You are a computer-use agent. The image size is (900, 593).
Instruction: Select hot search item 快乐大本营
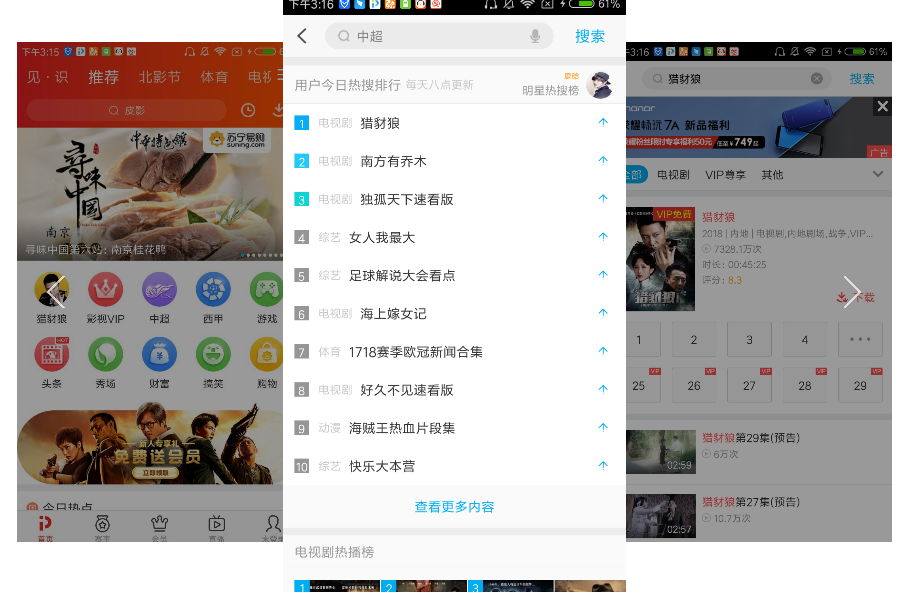[x=382, y=466]
